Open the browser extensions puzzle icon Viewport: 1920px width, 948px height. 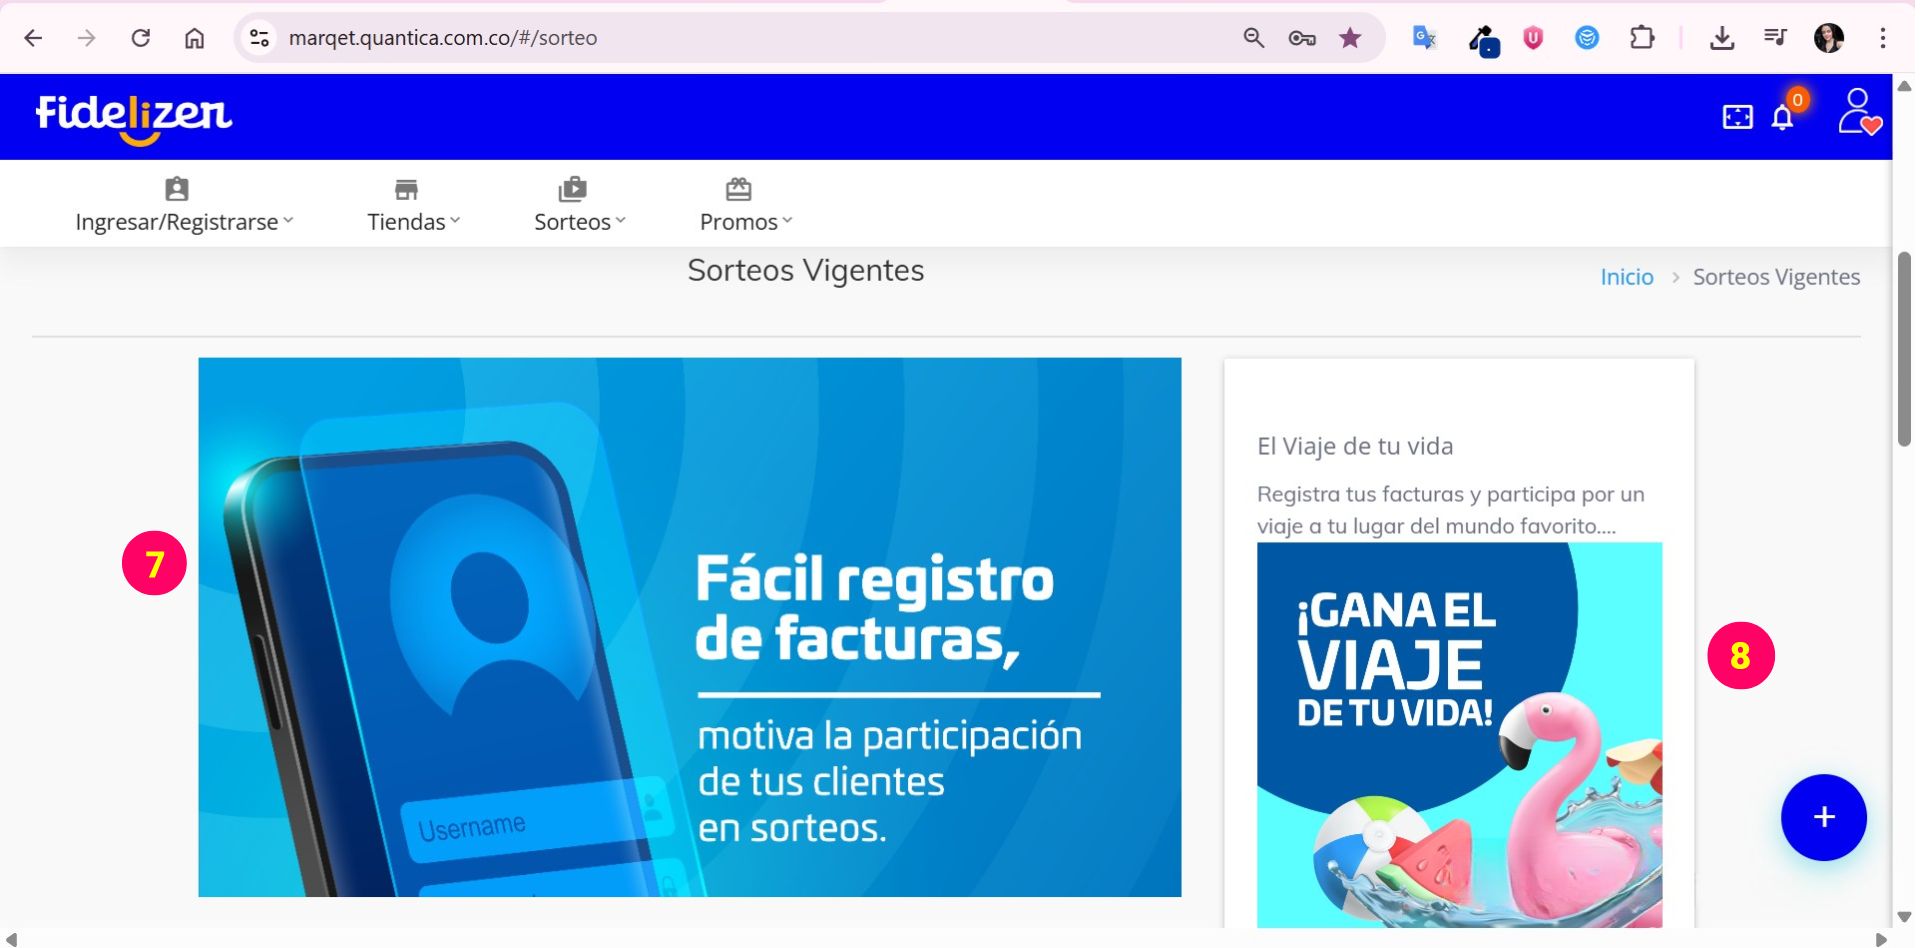click(x=1642, y=38)
